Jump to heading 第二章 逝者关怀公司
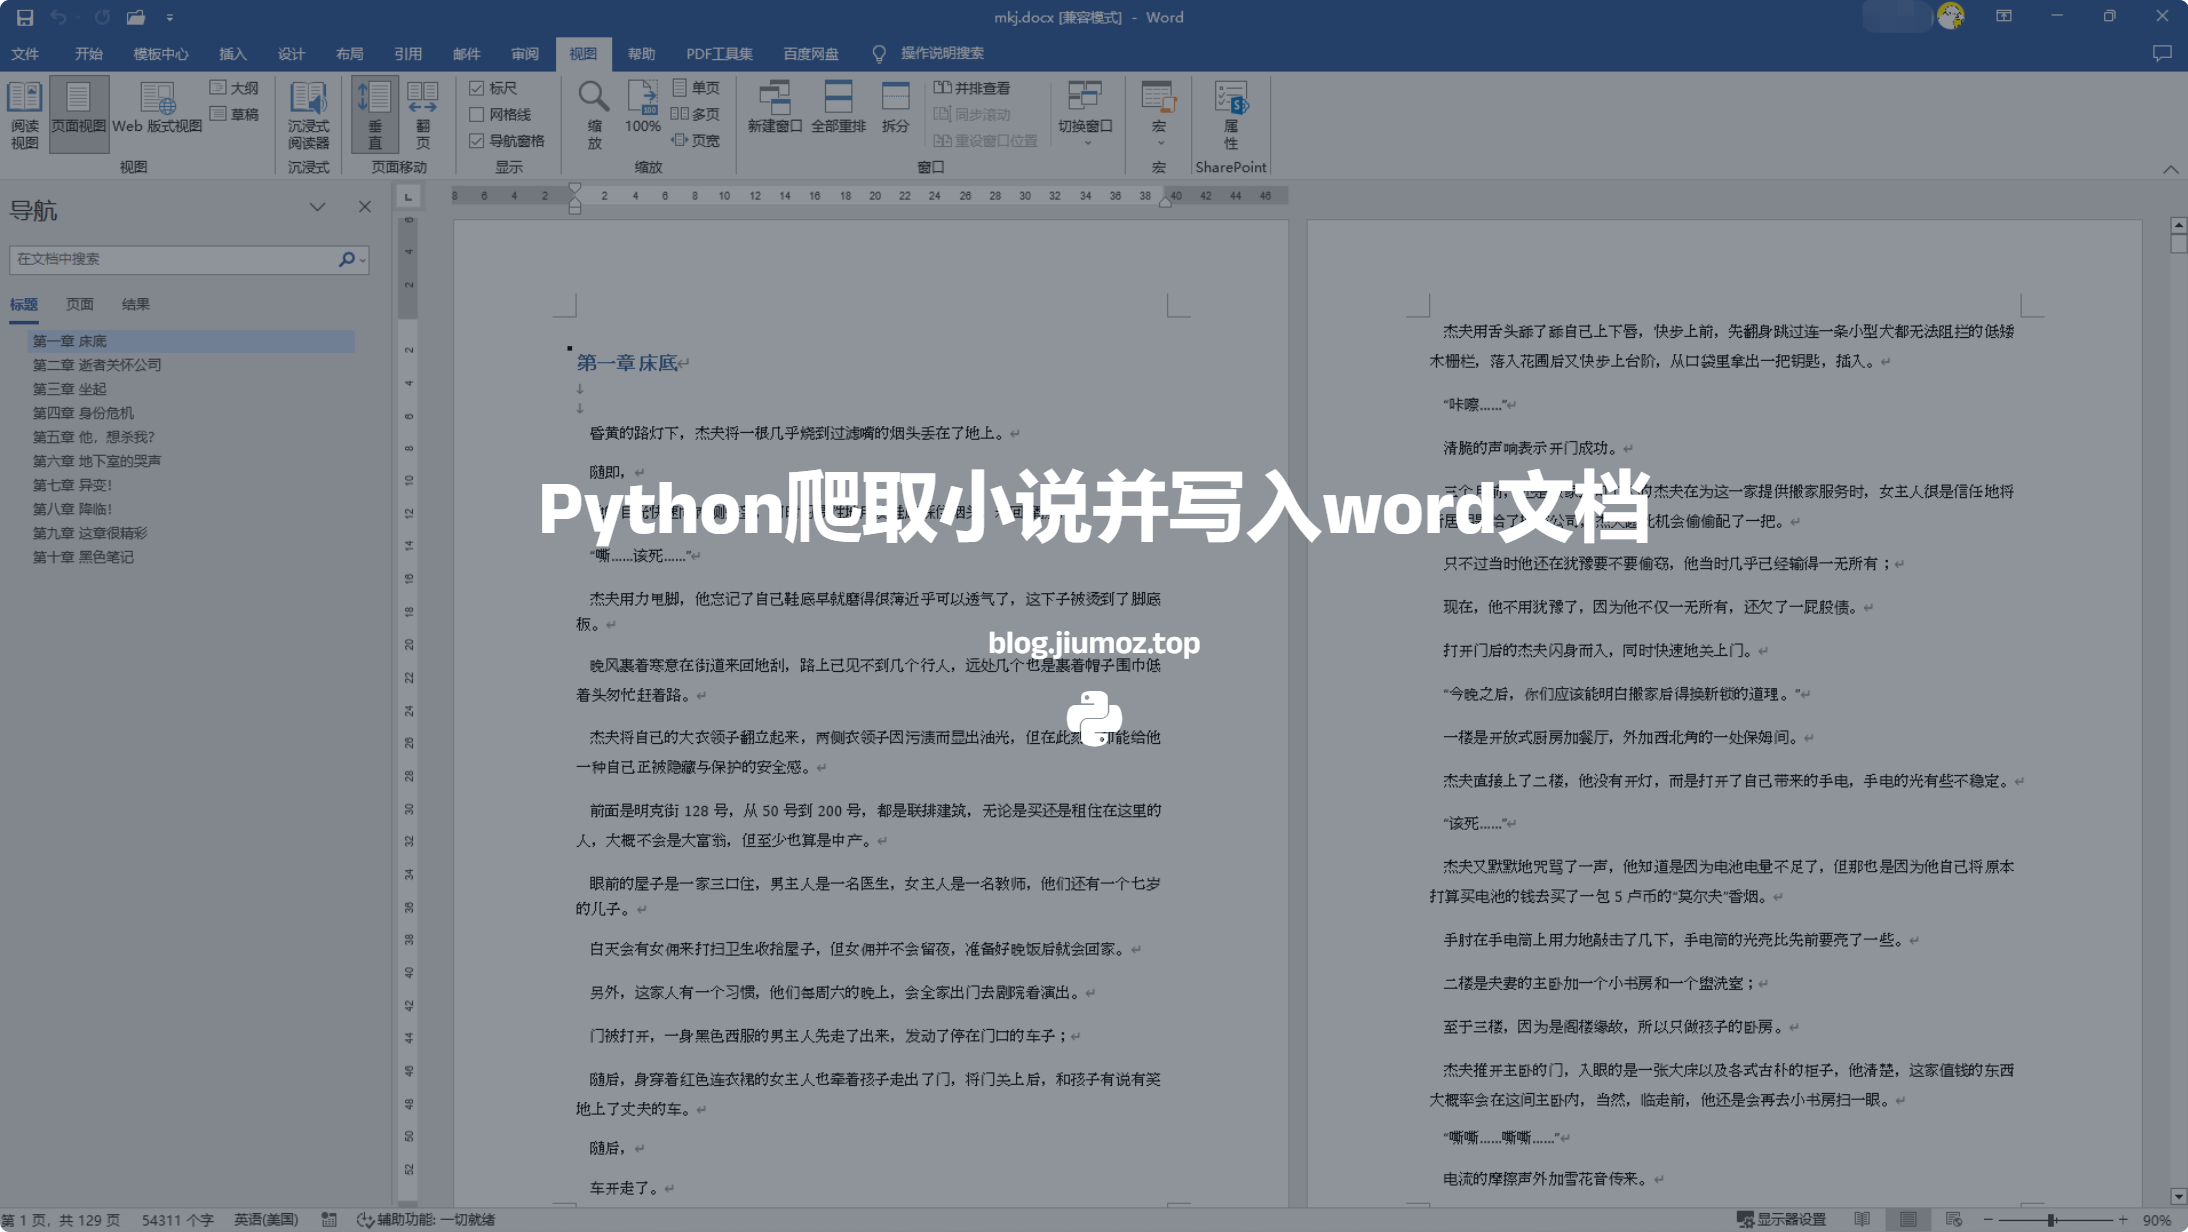This screenshot has height=1232, width=2188. pyautogui.click(x=97, y=365)
